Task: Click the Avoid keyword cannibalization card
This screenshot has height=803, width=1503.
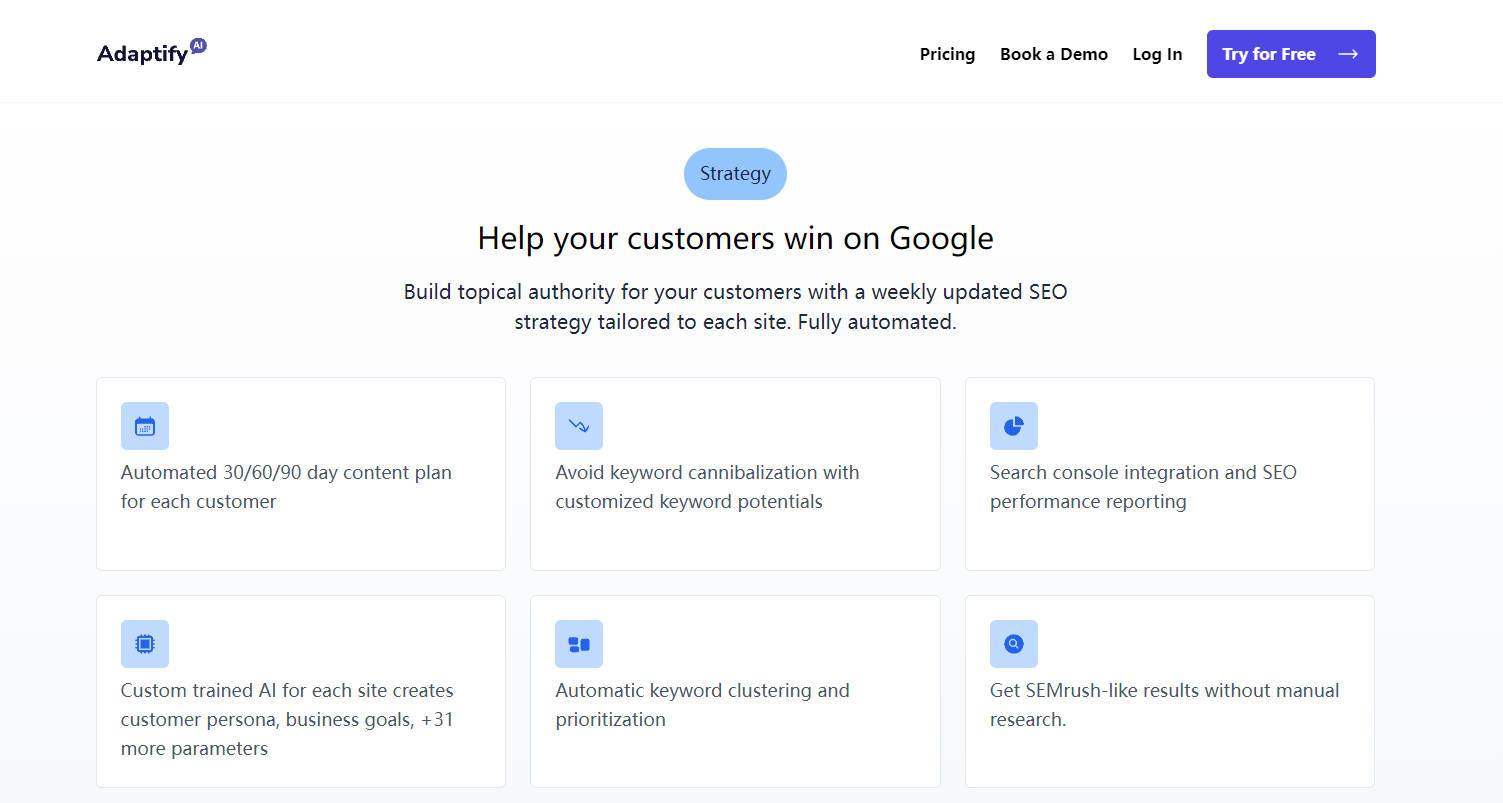Action: coord(735,473)
